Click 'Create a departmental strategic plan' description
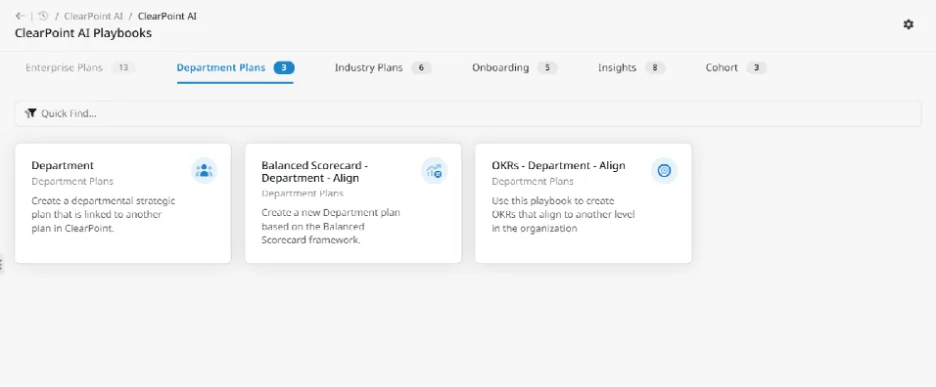Image resolution: width=936 pixels, height=387 pixels. pyautogui.click(x=103, y=214)
